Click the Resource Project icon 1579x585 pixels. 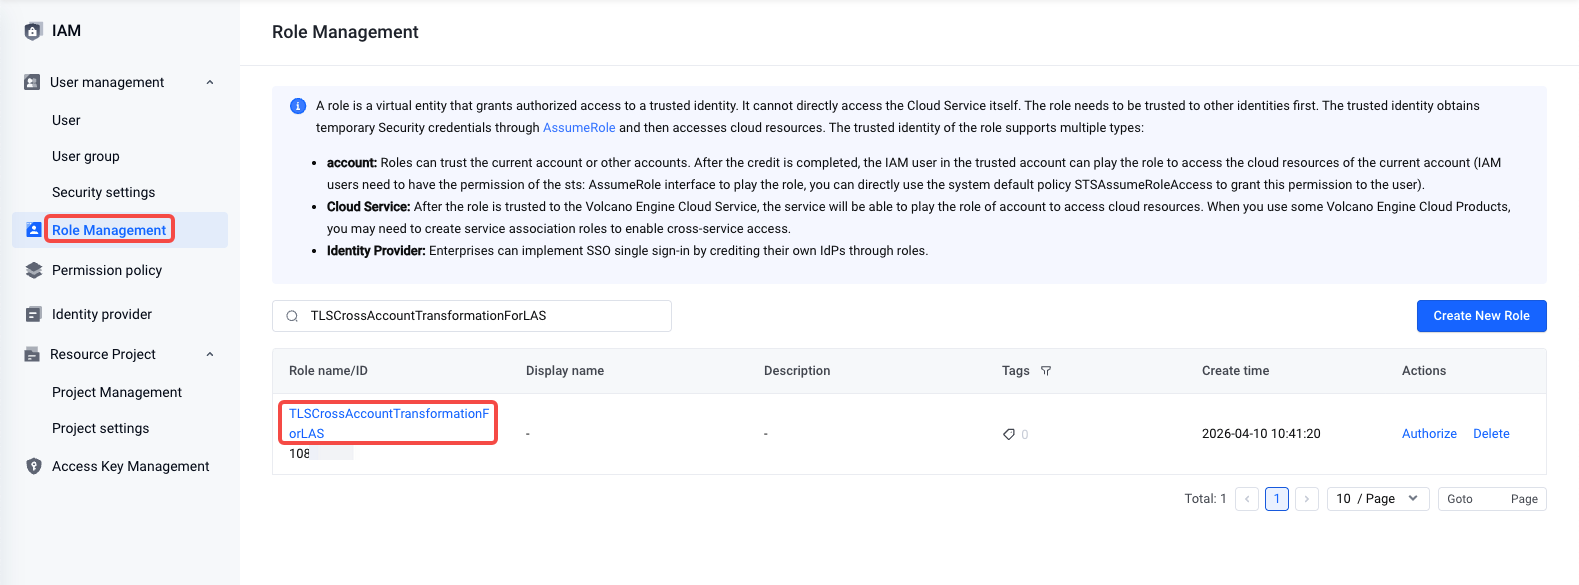(x=32, y=354)
